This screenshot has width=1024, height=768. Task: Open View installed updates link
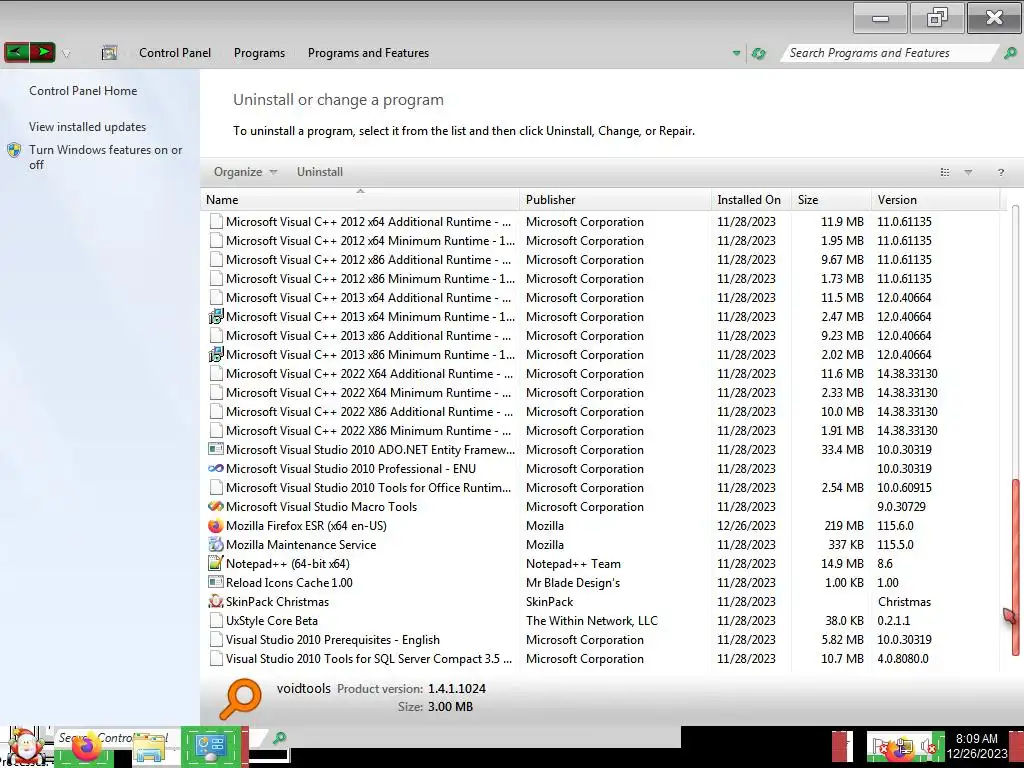[88, 127]
